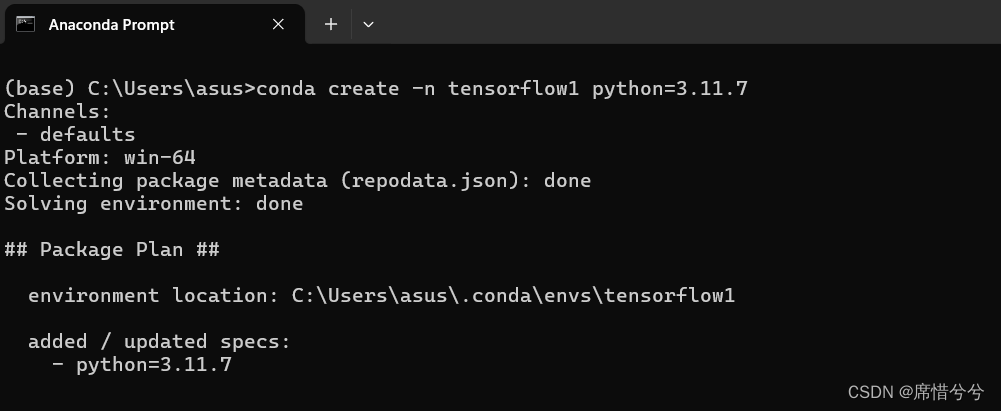Close the Anaconda Prompt tab

click(278, 24)
